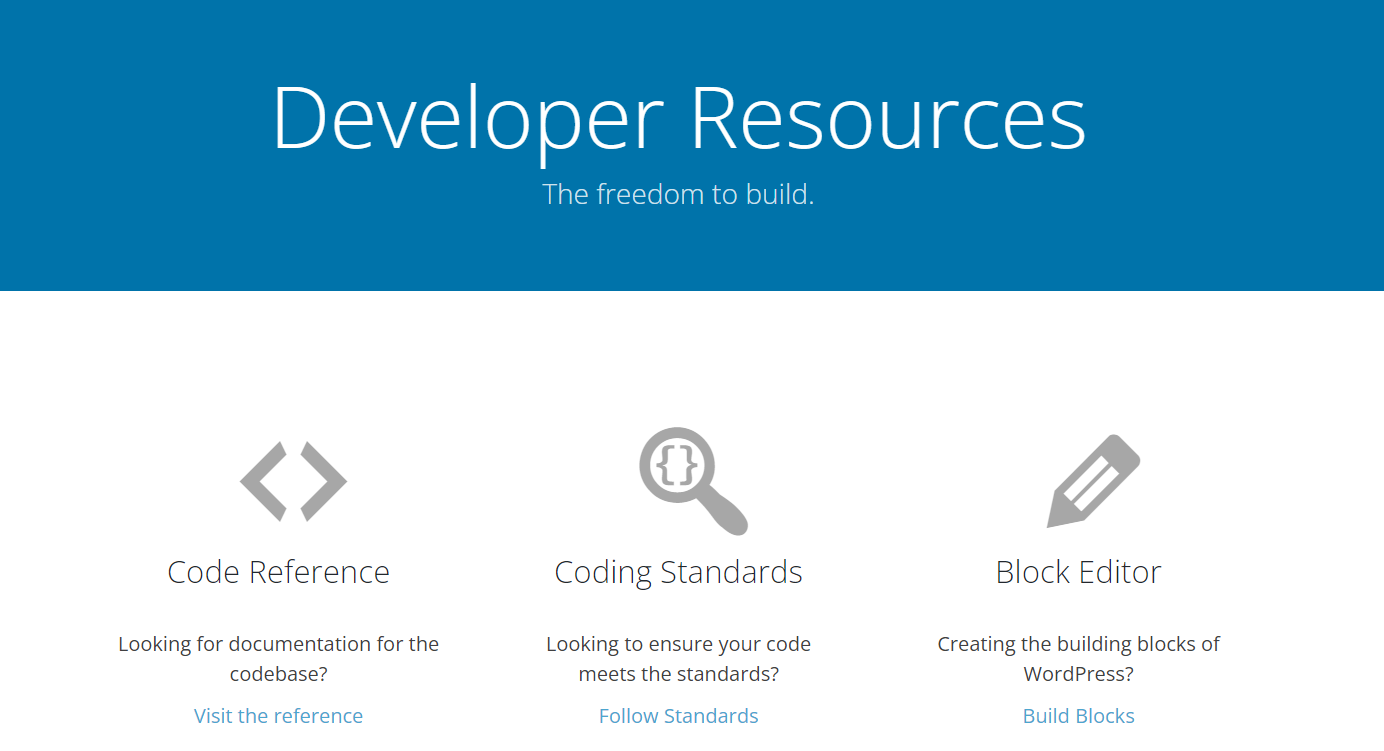Screen dimensions: 1384x751
Task: Click the "Looking to ensure your code" description
Action: tap(678, 644)
